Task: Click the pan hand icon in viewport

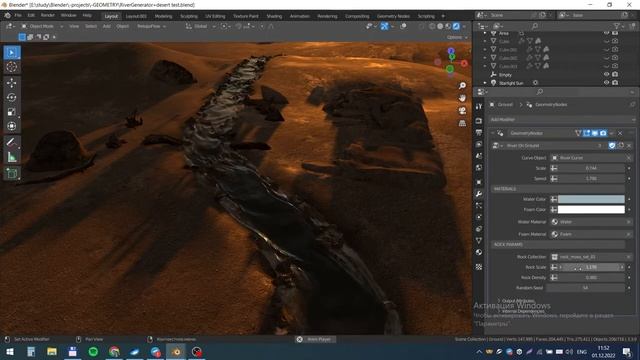Action: tap(462, 98)
